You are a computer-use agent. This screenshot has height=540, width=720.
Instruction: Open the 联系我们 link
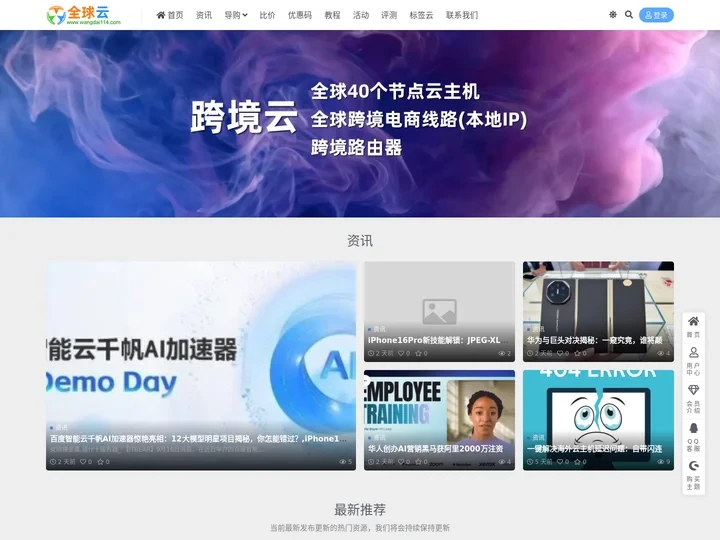click(x=462, y=15)
